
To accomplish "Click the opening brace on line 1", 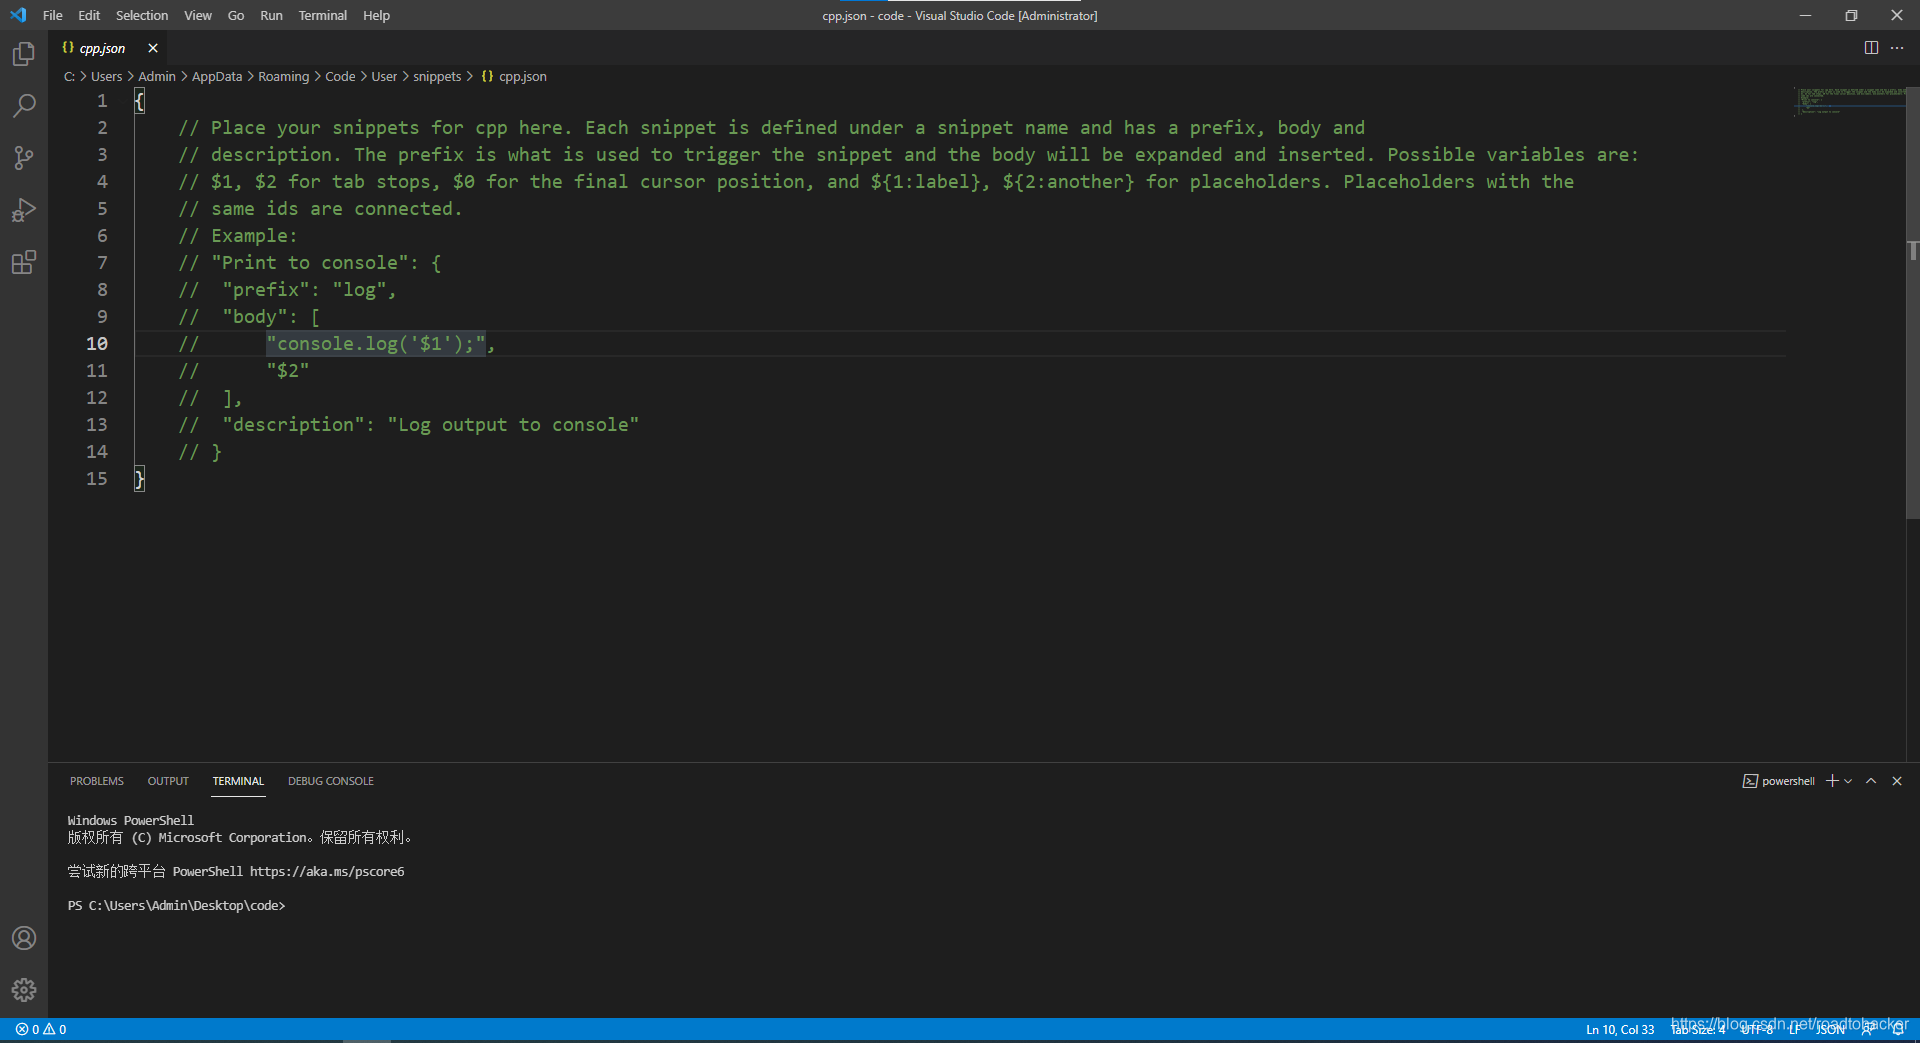I will [140, 101].
